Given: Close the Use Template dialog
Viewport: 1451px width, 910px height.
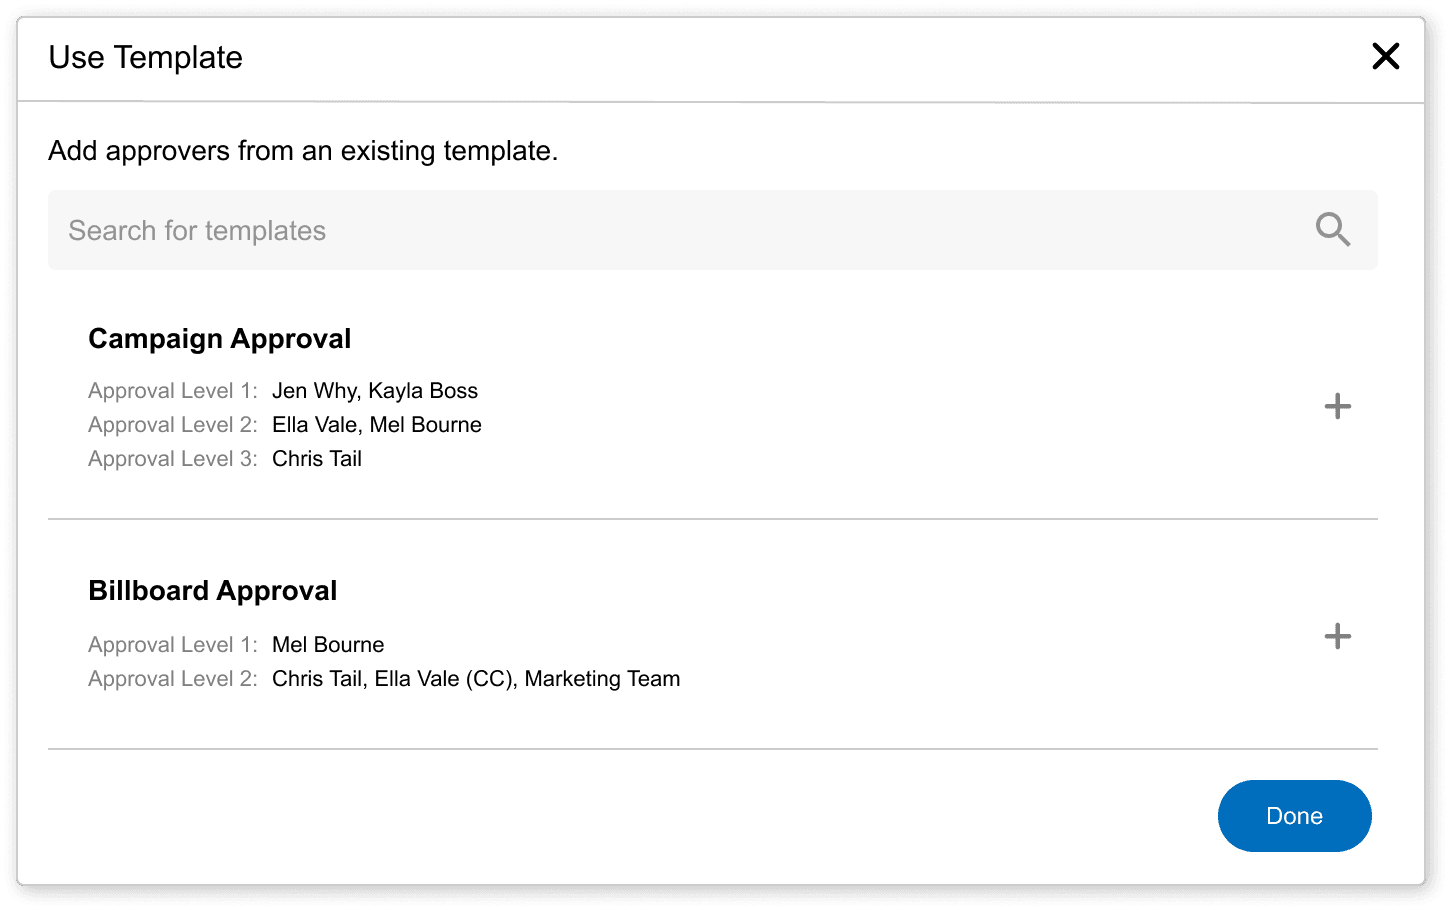Looking at the screenshot, I should [x=1385, y=56].
